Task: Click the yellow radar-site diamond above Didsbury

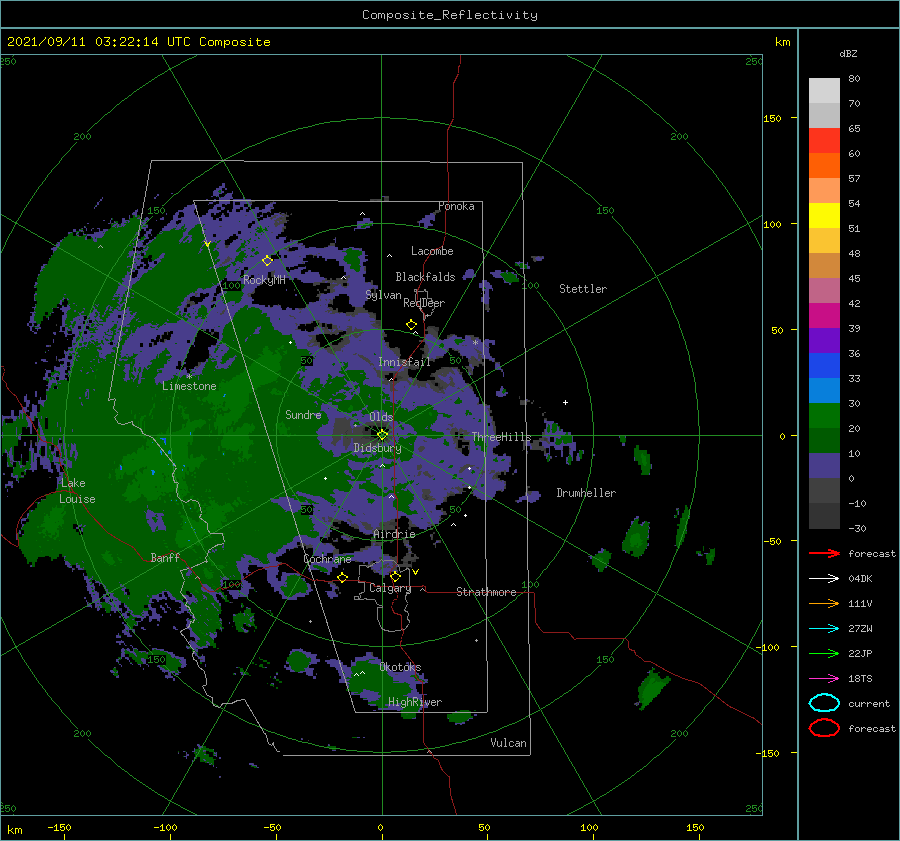Action: 382,435
